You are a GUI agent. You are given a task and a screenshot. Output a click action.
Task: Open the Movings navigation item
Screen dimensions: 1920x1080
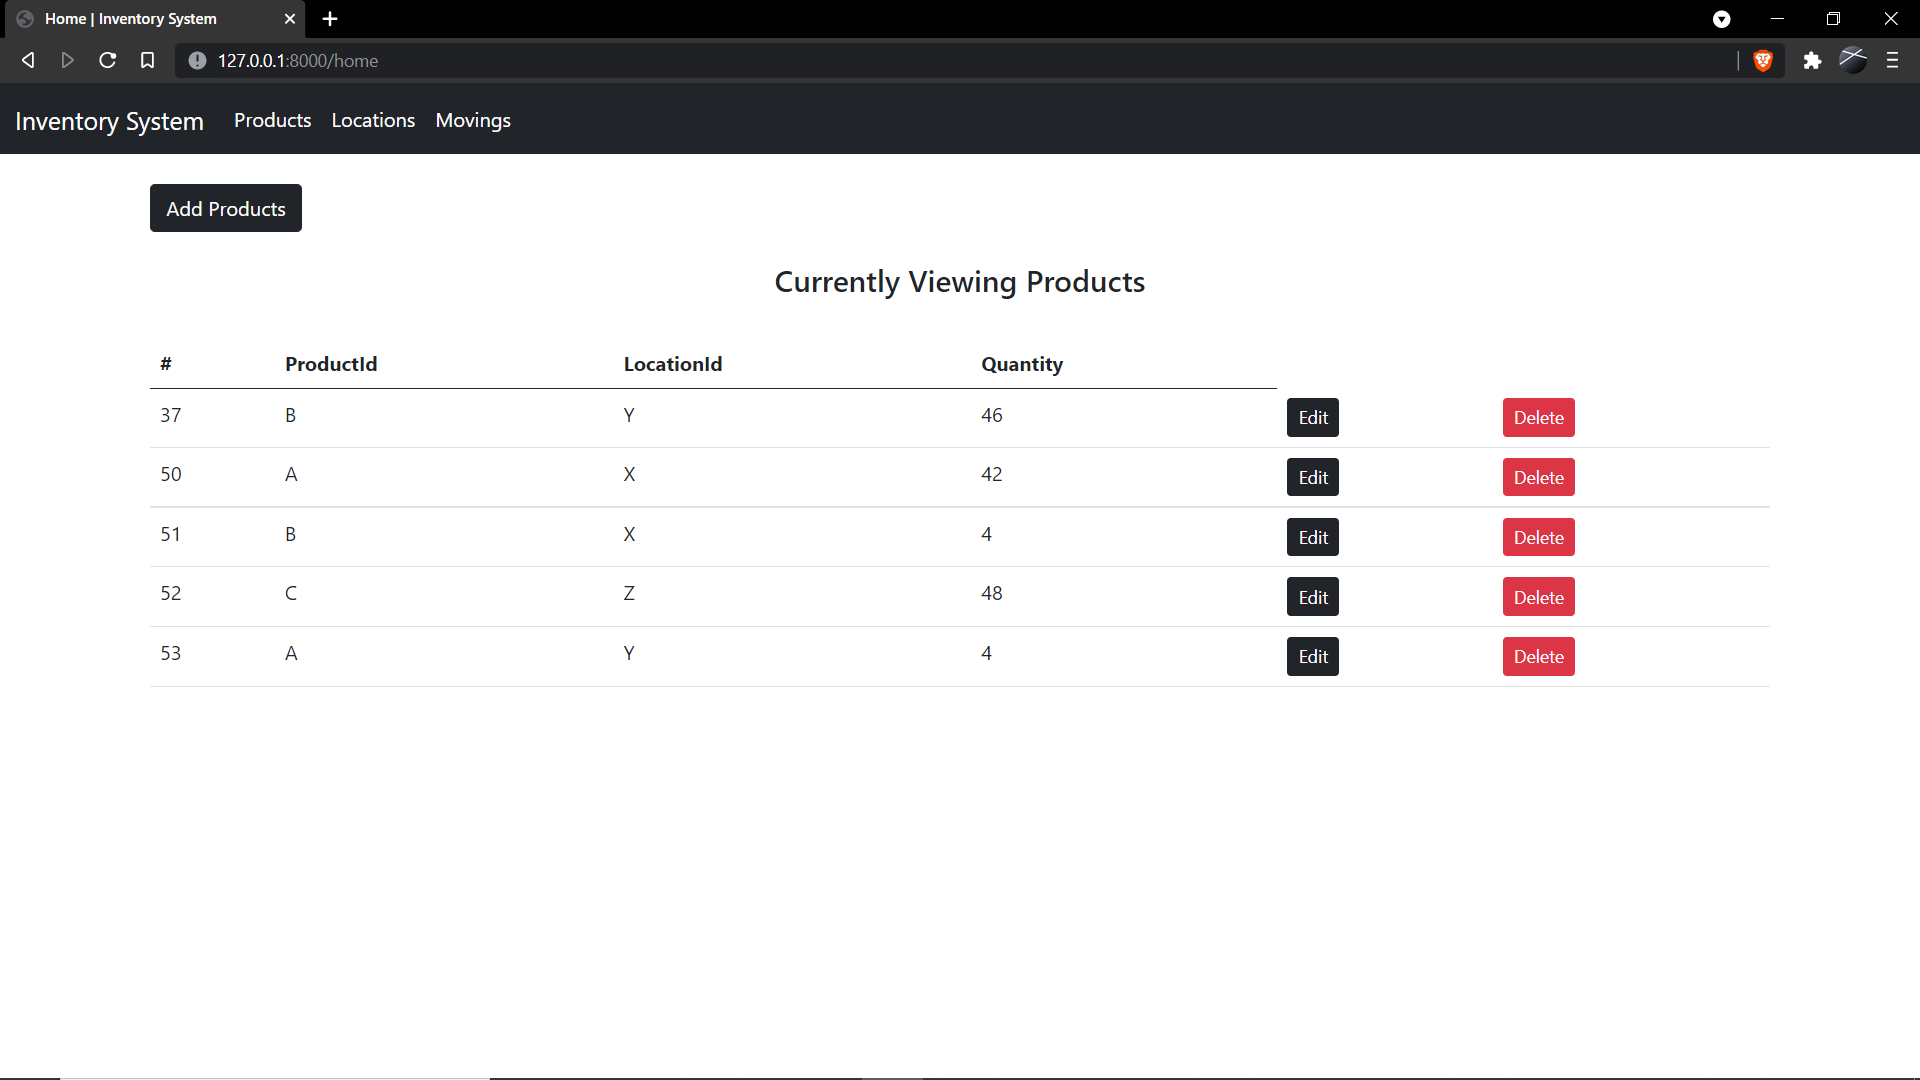pyautogui.click(x=472, y=120)
